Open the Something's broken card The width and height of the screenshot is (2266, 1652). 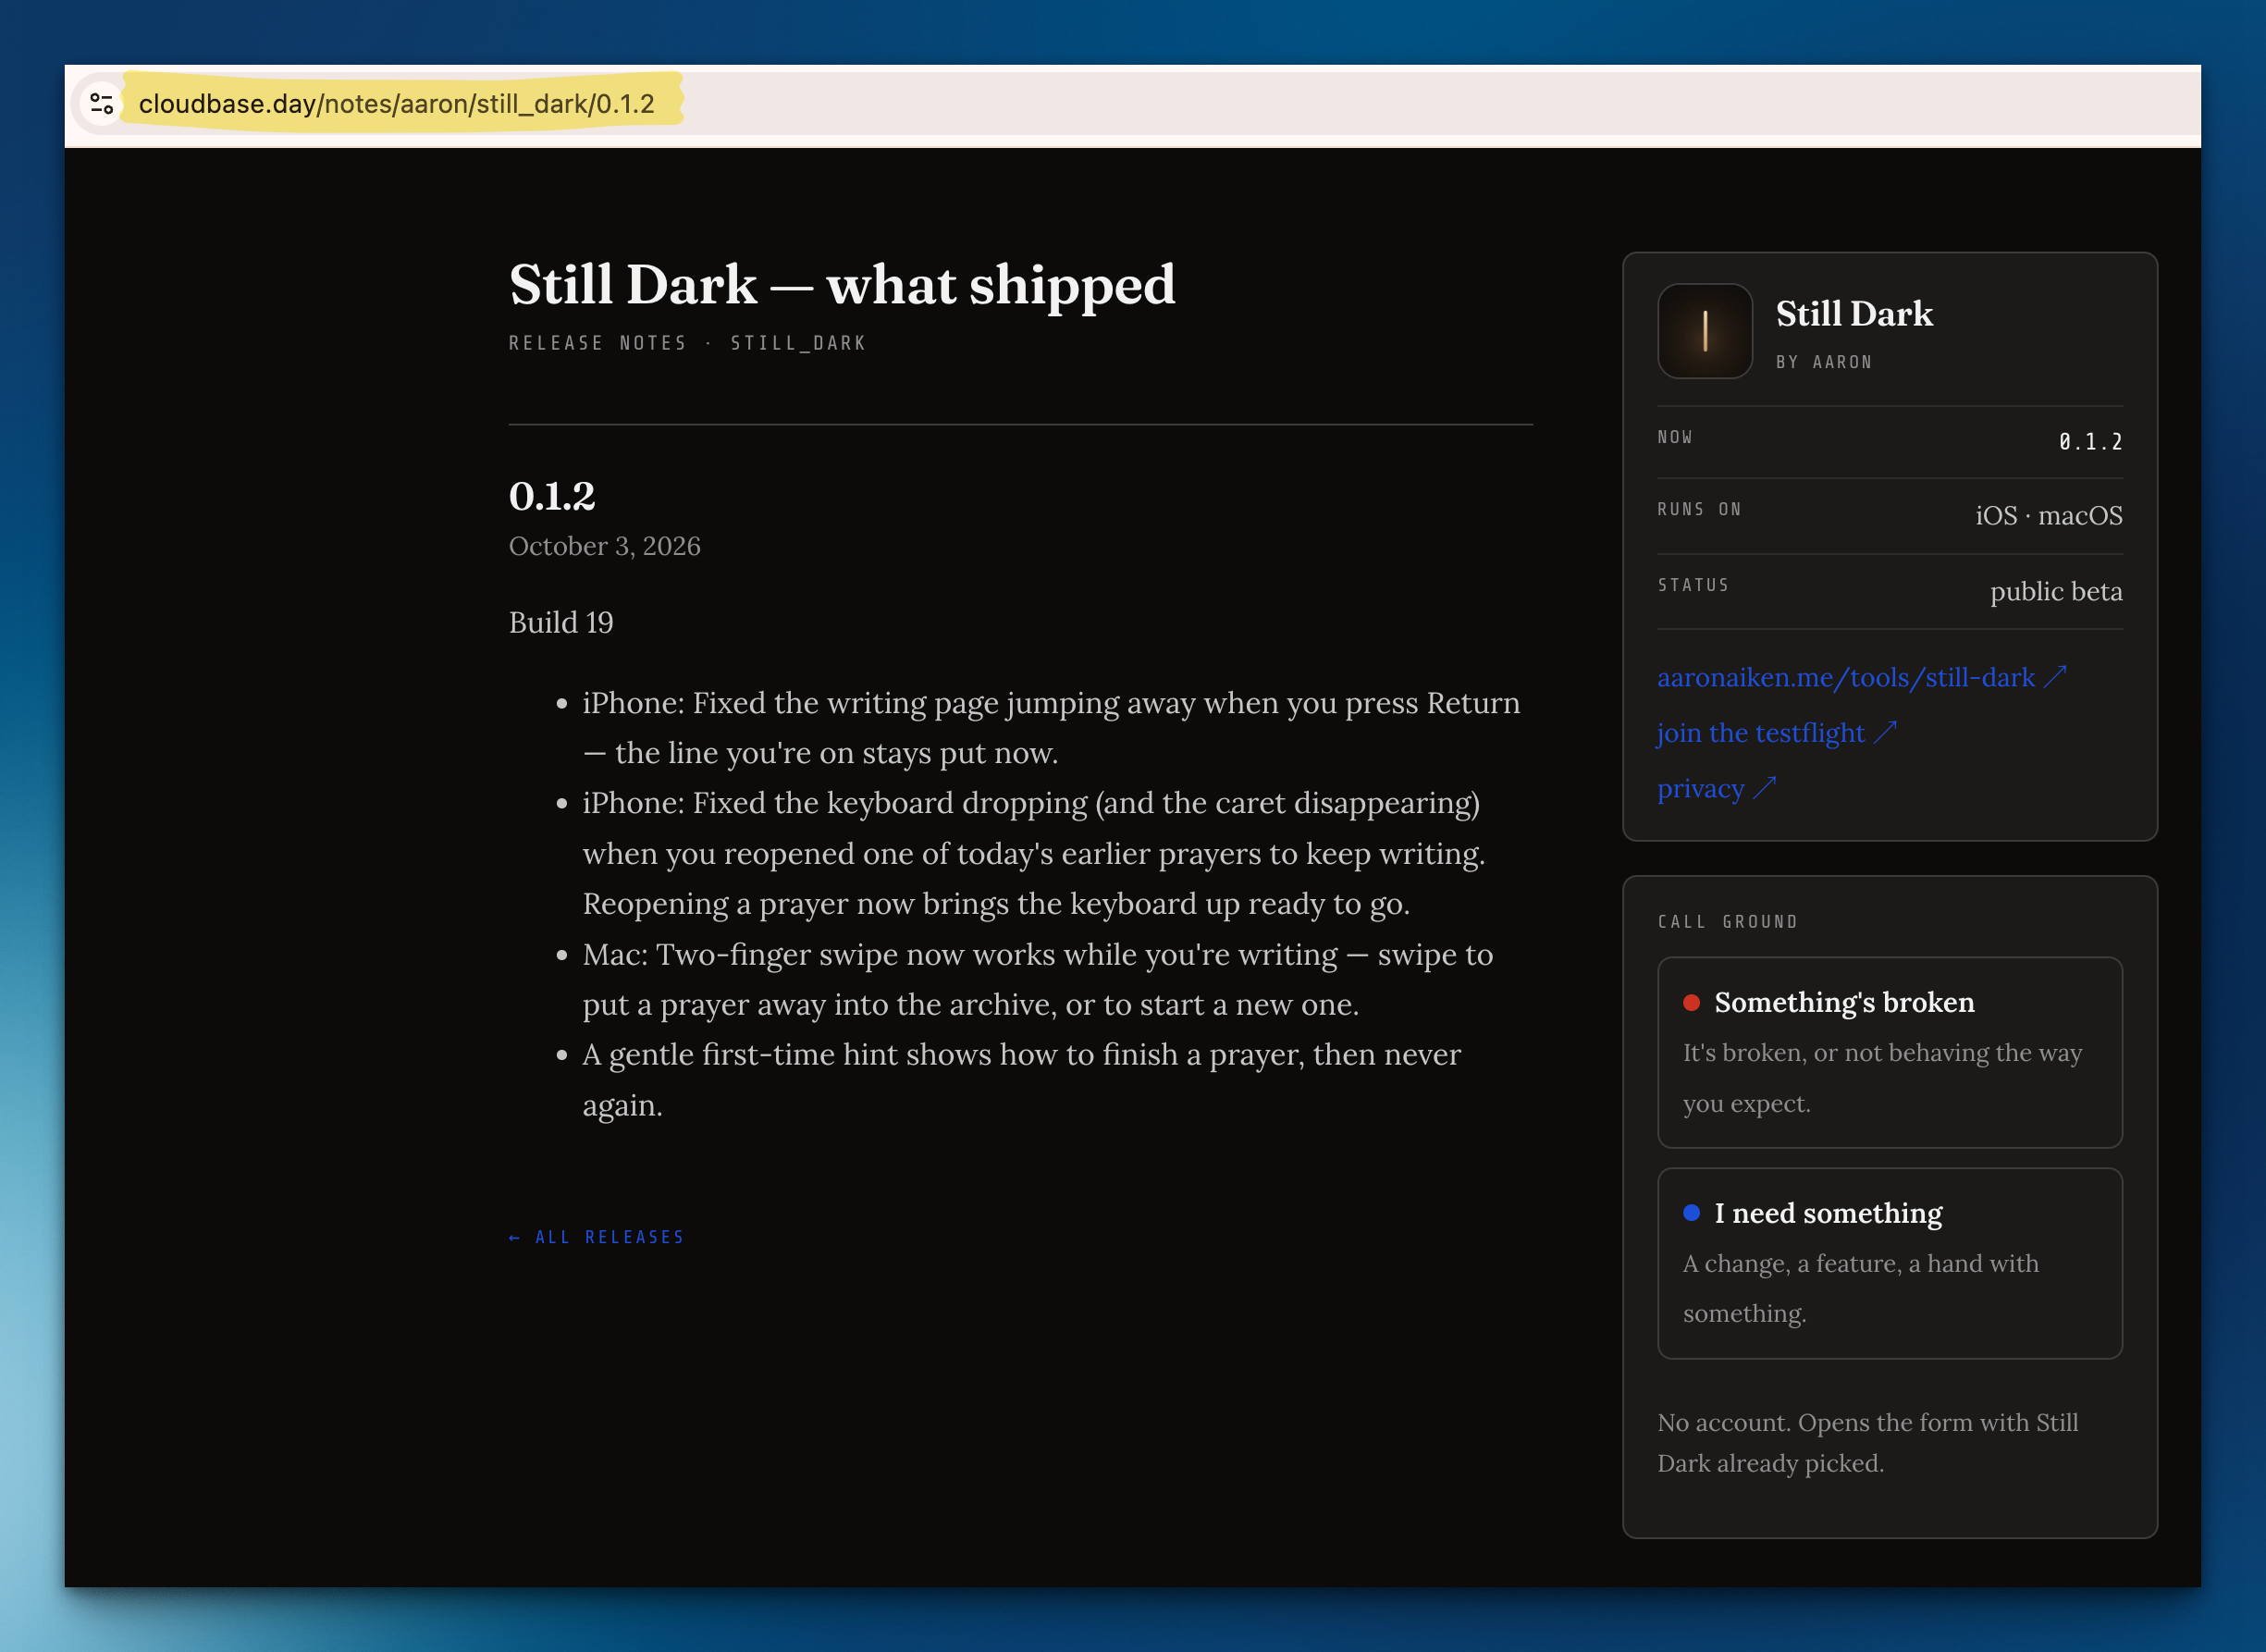pyautogui.click(x=1889, y=1052)
